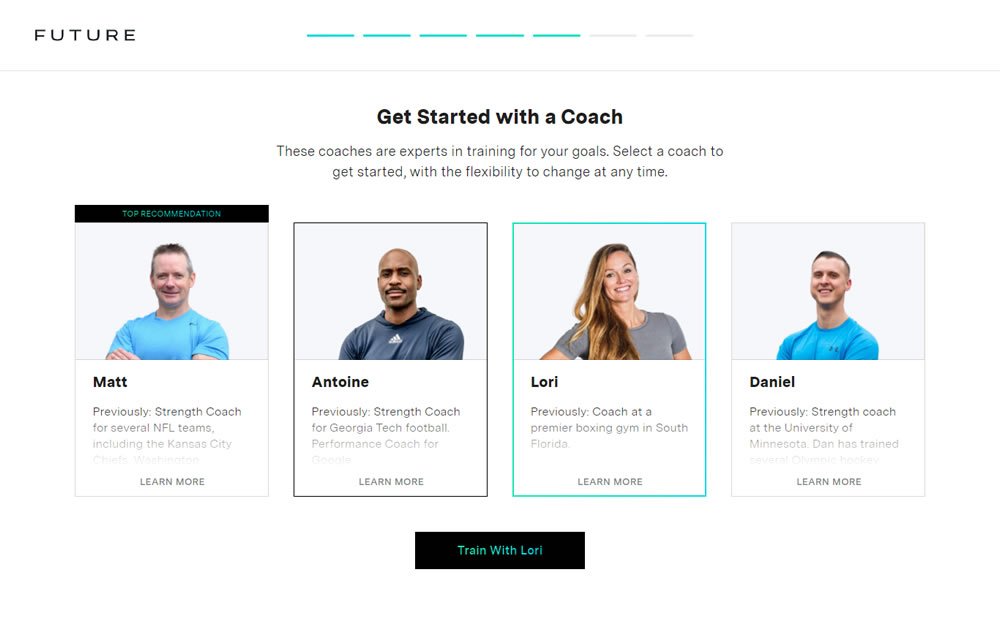Image resolution: width=1000 pixels, height=638 pixels.
Task: Open Learn More for Antoine
Action: (391, 482)
